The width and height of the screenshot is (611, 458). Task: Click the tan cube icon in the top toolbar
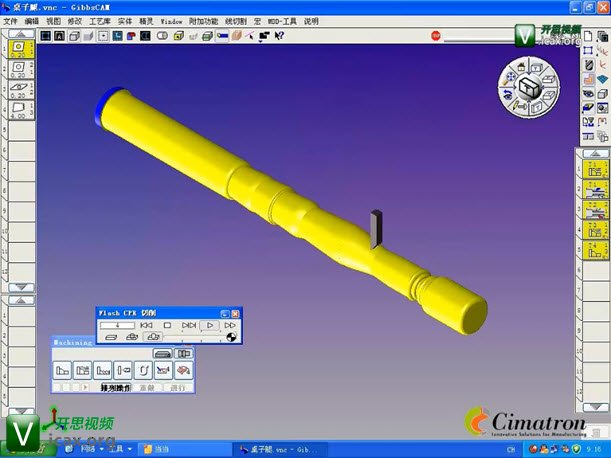pyautogui.click(x=236, y=36)
